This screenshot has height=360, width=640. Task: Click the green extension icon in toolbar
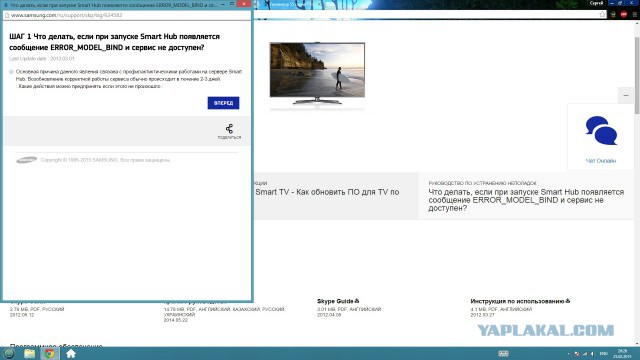coord(613,15)
